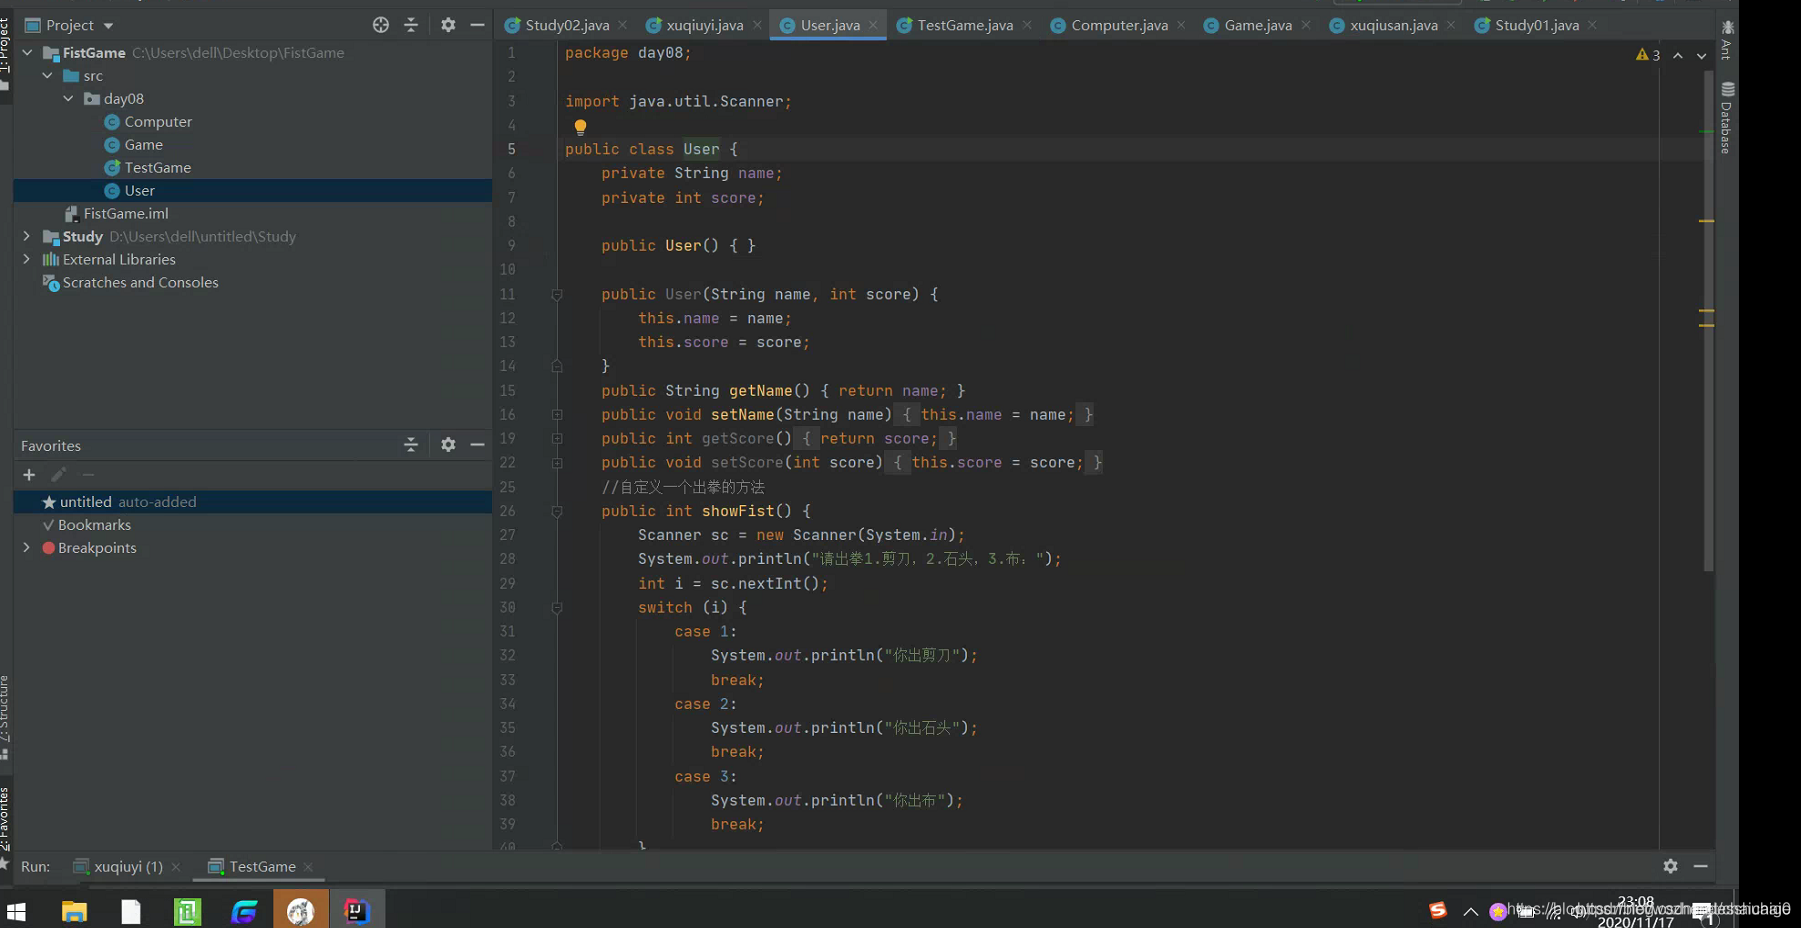Collapse all in Project panel toolbar
1801x928 pixels.
click(411, 25)
